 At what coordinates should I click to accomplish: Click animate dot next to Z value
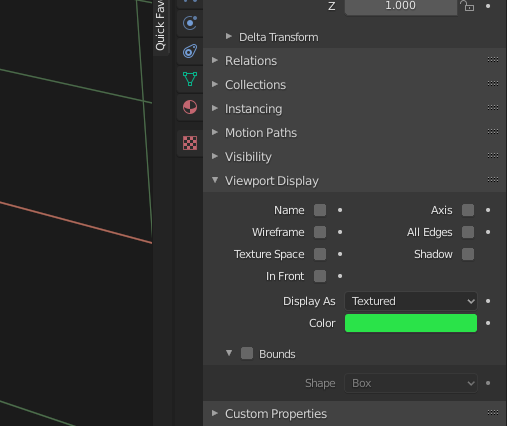488,6
